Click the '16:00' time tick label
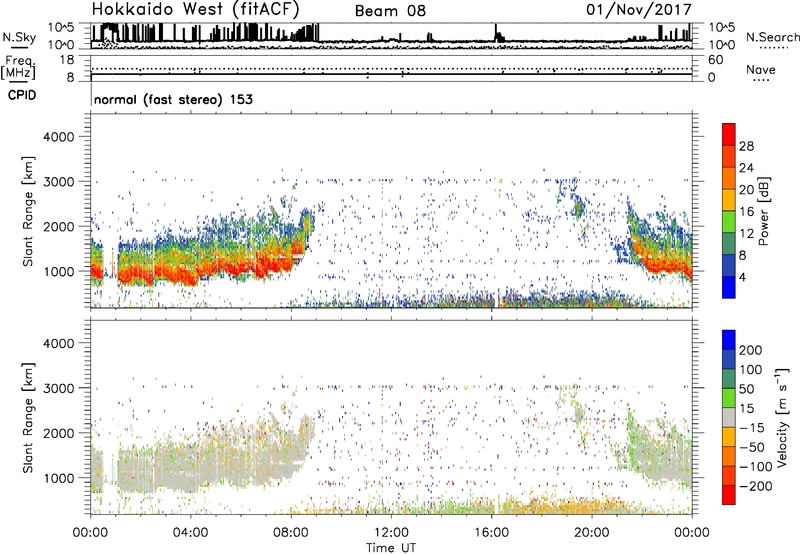The width and height of the screenshot is (800, 554). coord(491,533)
